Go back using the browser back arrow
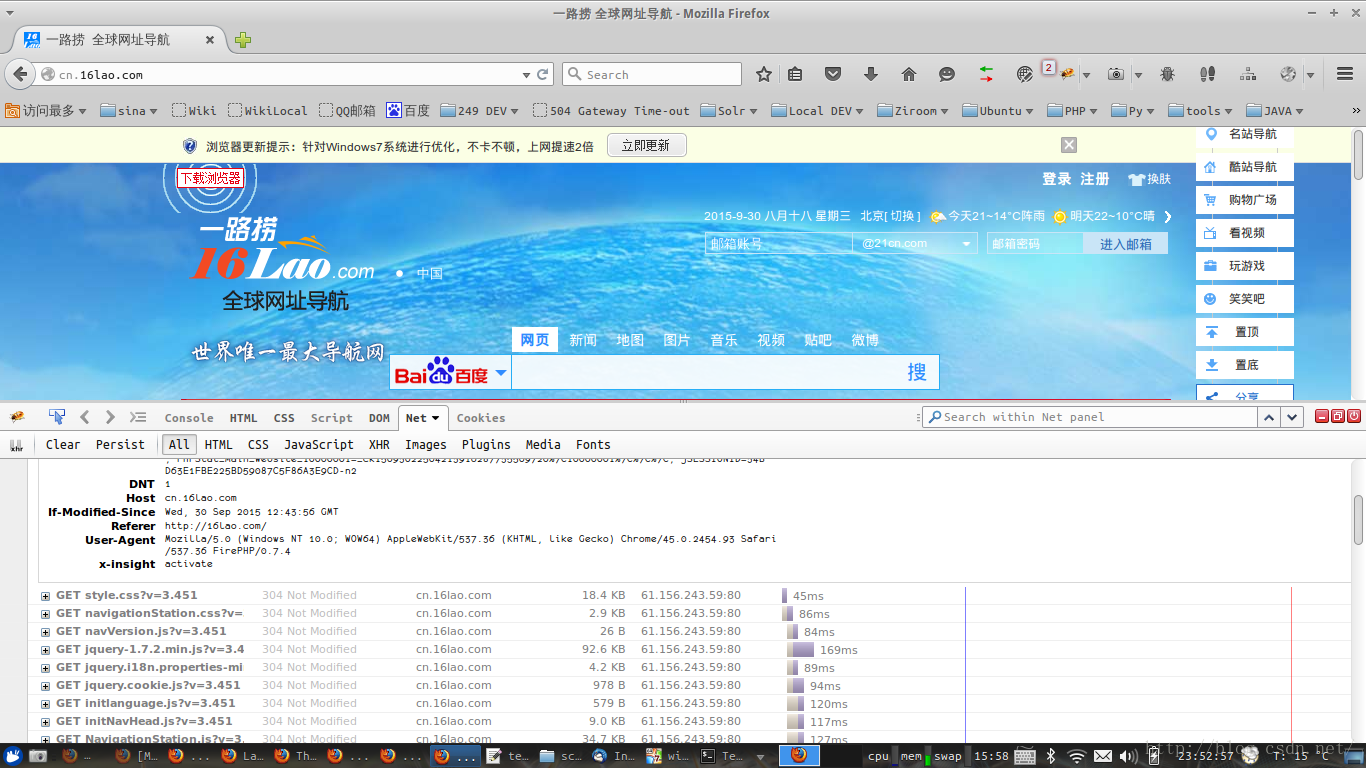Image resolution: width=1366 pixels, height=768 pixels. 20,74
